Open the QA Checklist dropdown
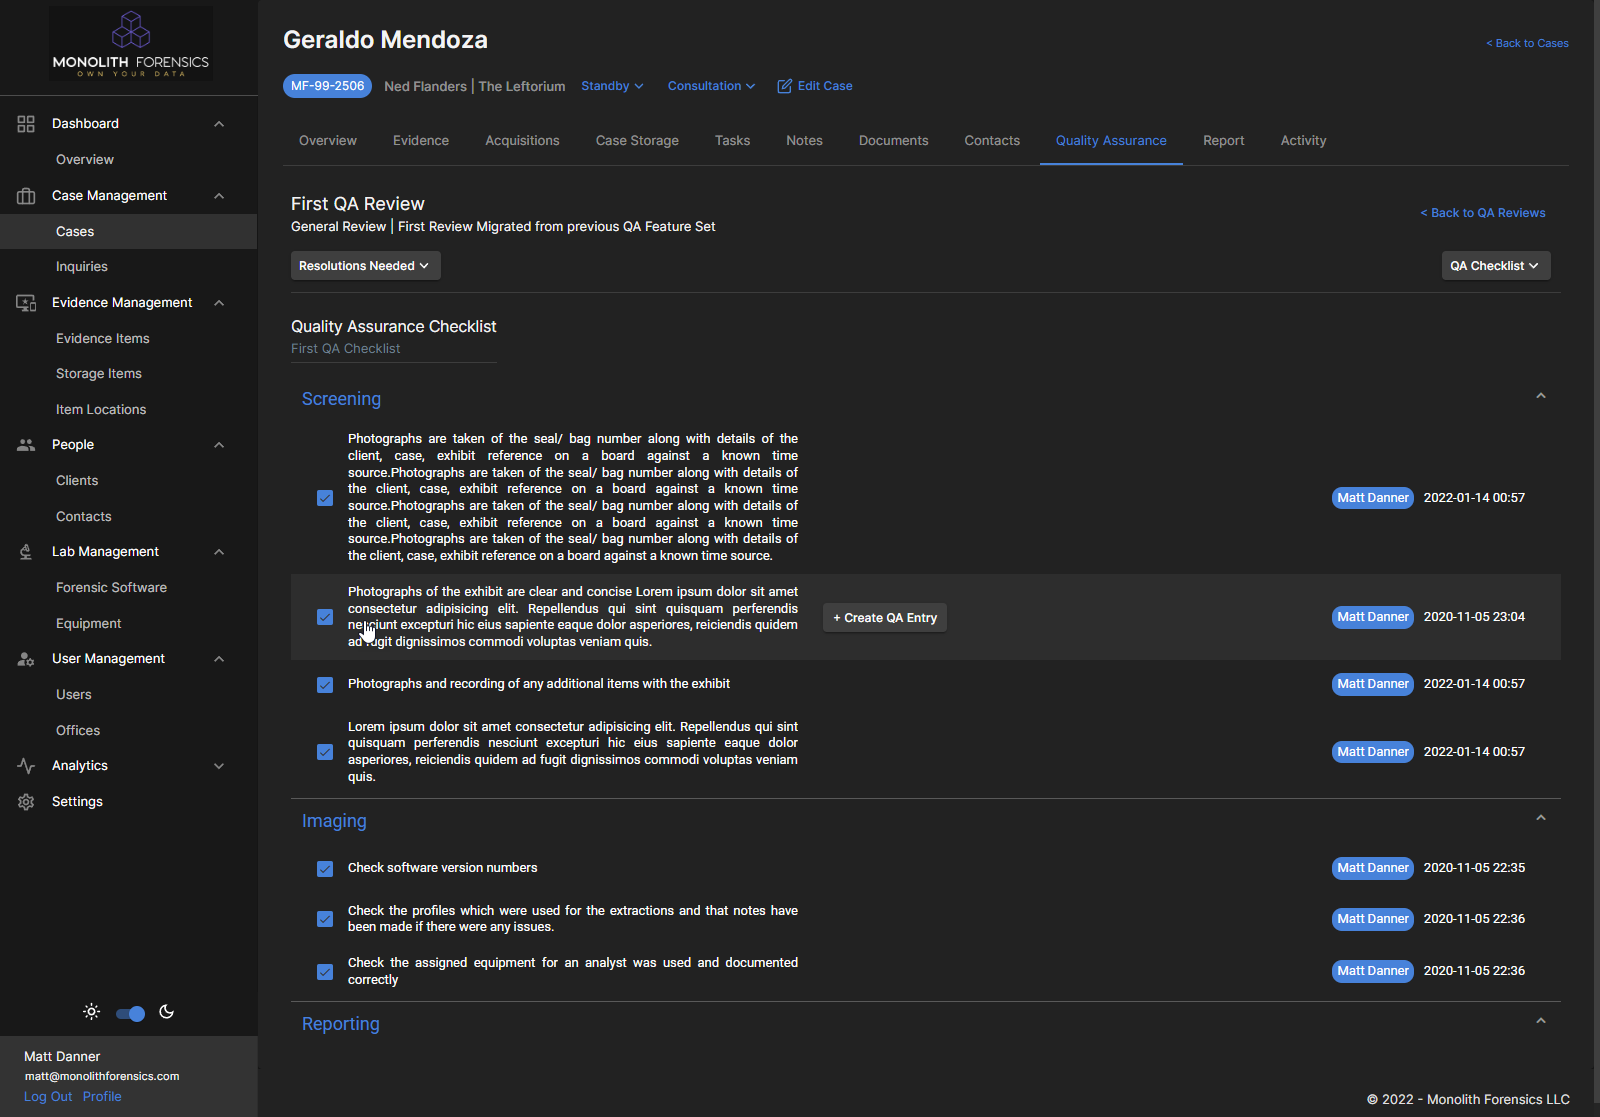 (x=1494, y=265)
